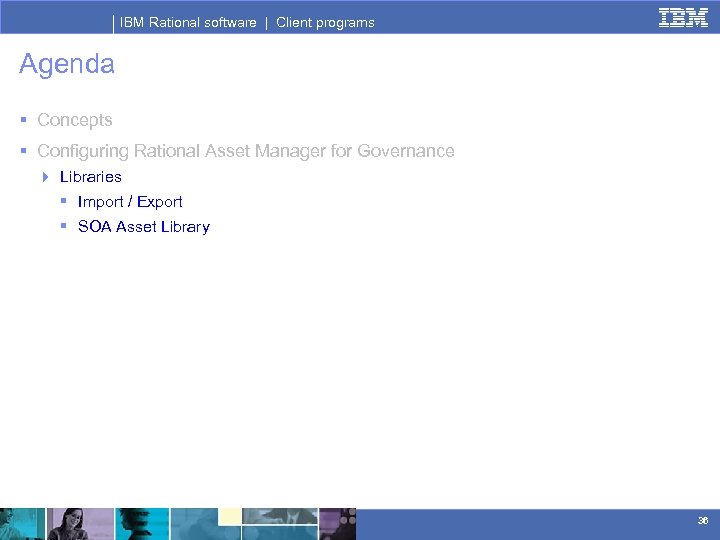Viewport: 720px width, 540px height.
Task: Click 'IBM Rational software' header text
Action: 188,22
